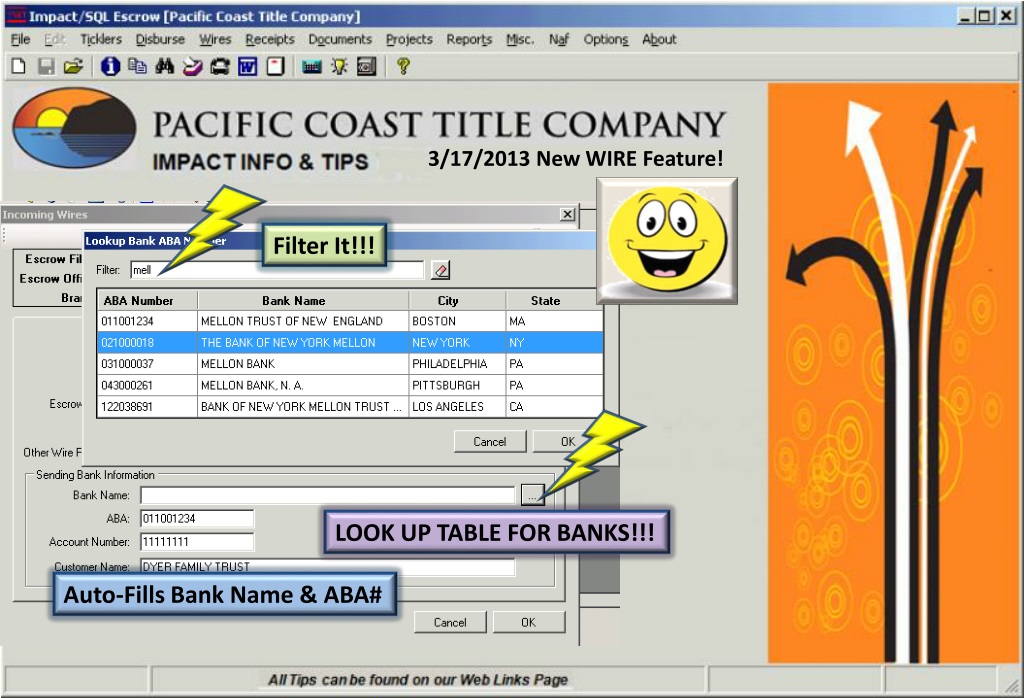Click the New file toolbar icon
The width and height of the screenshot is (1024, 698).
[18, 66]
